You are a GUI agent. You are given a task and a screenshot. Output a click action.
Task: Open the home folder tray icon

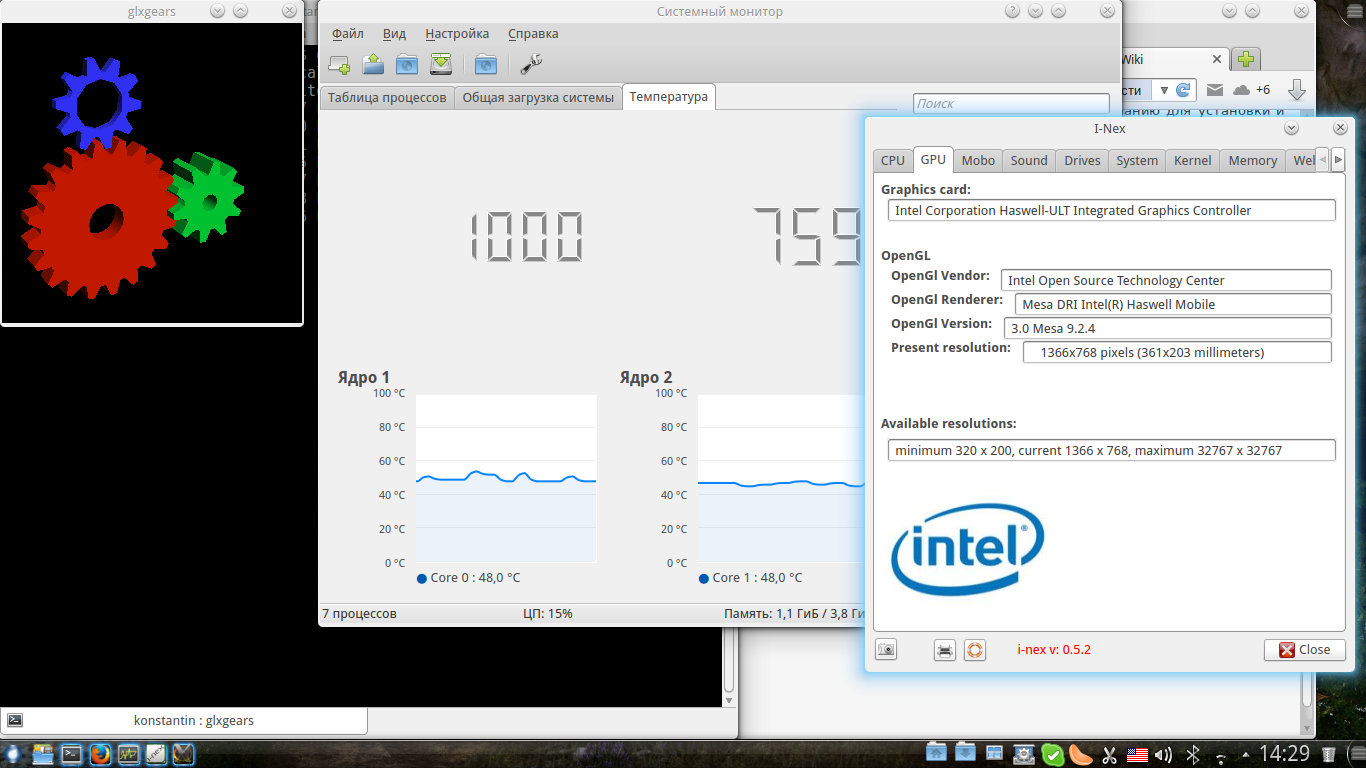936,754
